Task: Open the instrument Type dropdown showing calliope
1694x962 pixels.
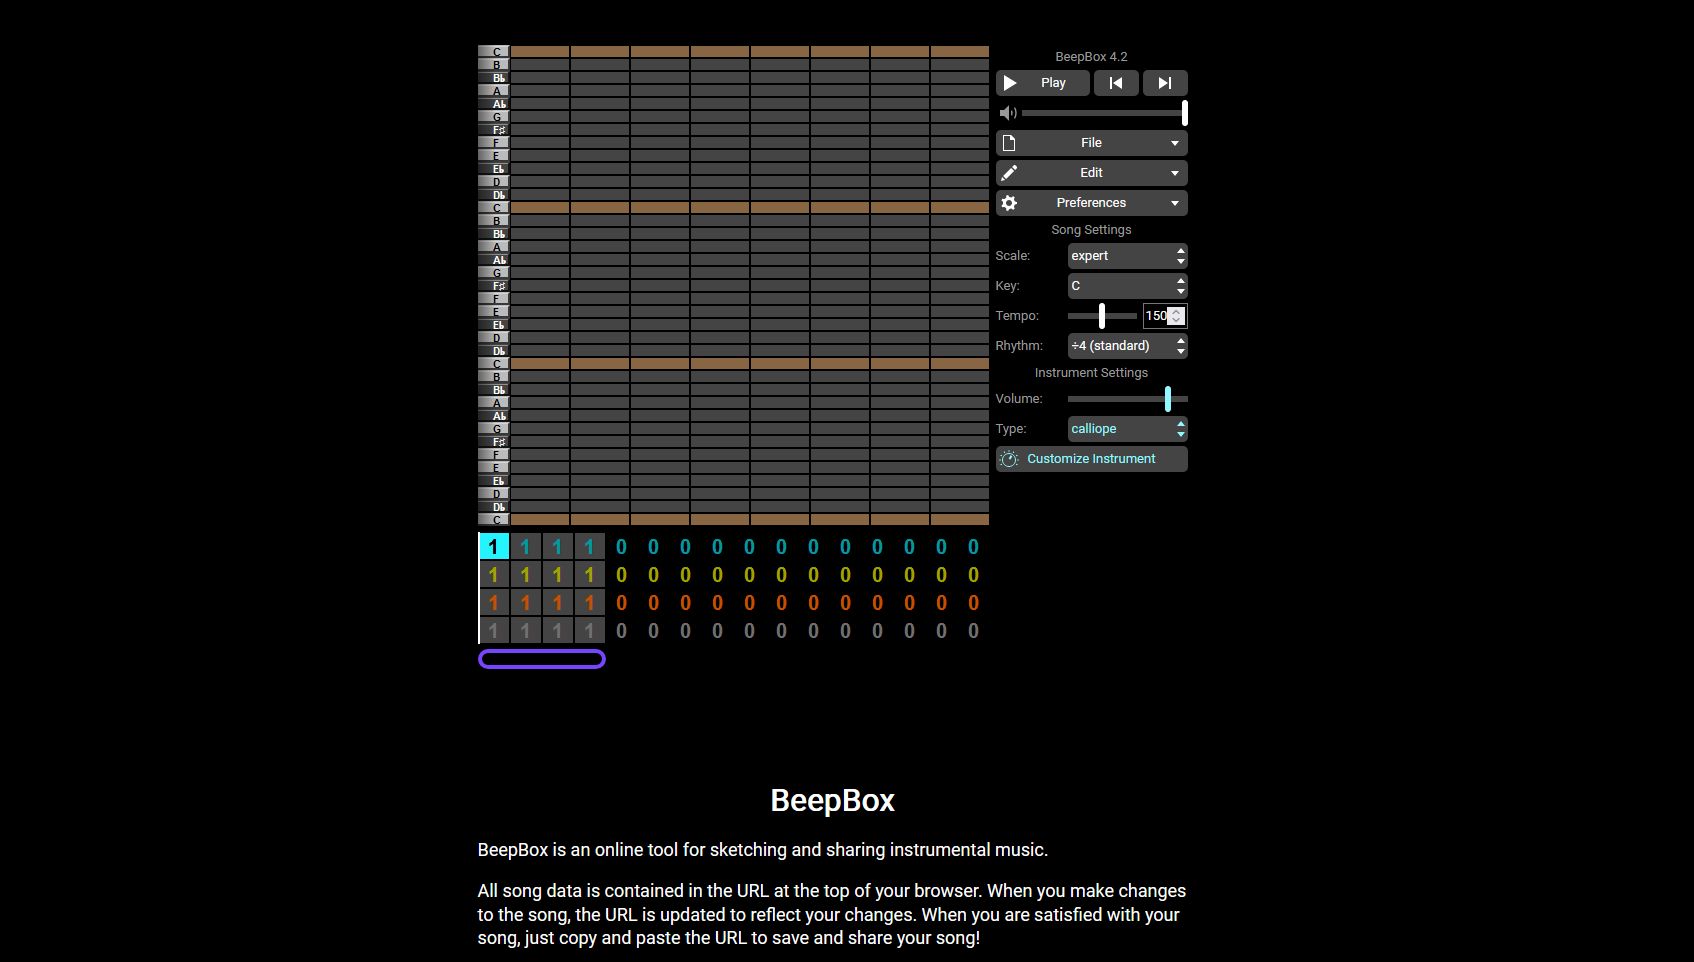Action: (x=1128, y=429)
